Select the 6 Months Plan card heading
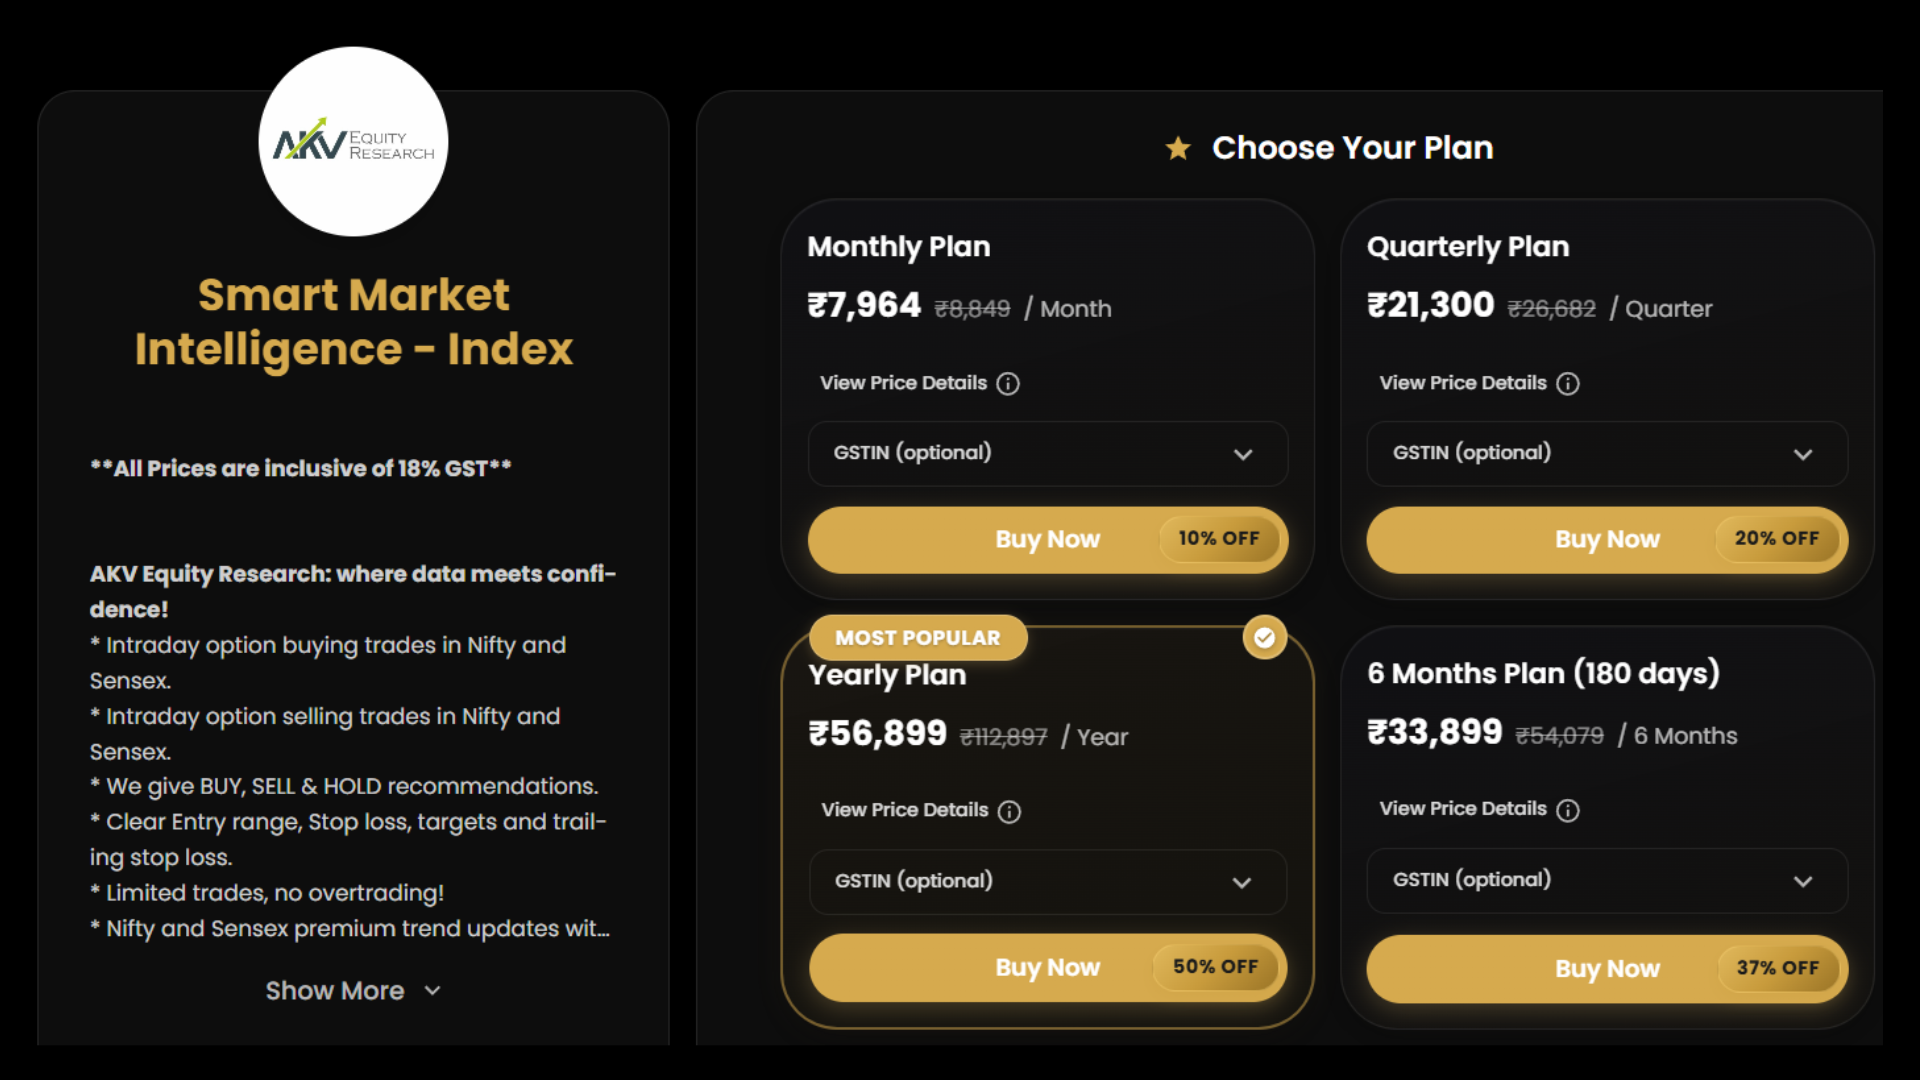The width and height of the screenshot is (1920, 1080). pos(1543,674)
